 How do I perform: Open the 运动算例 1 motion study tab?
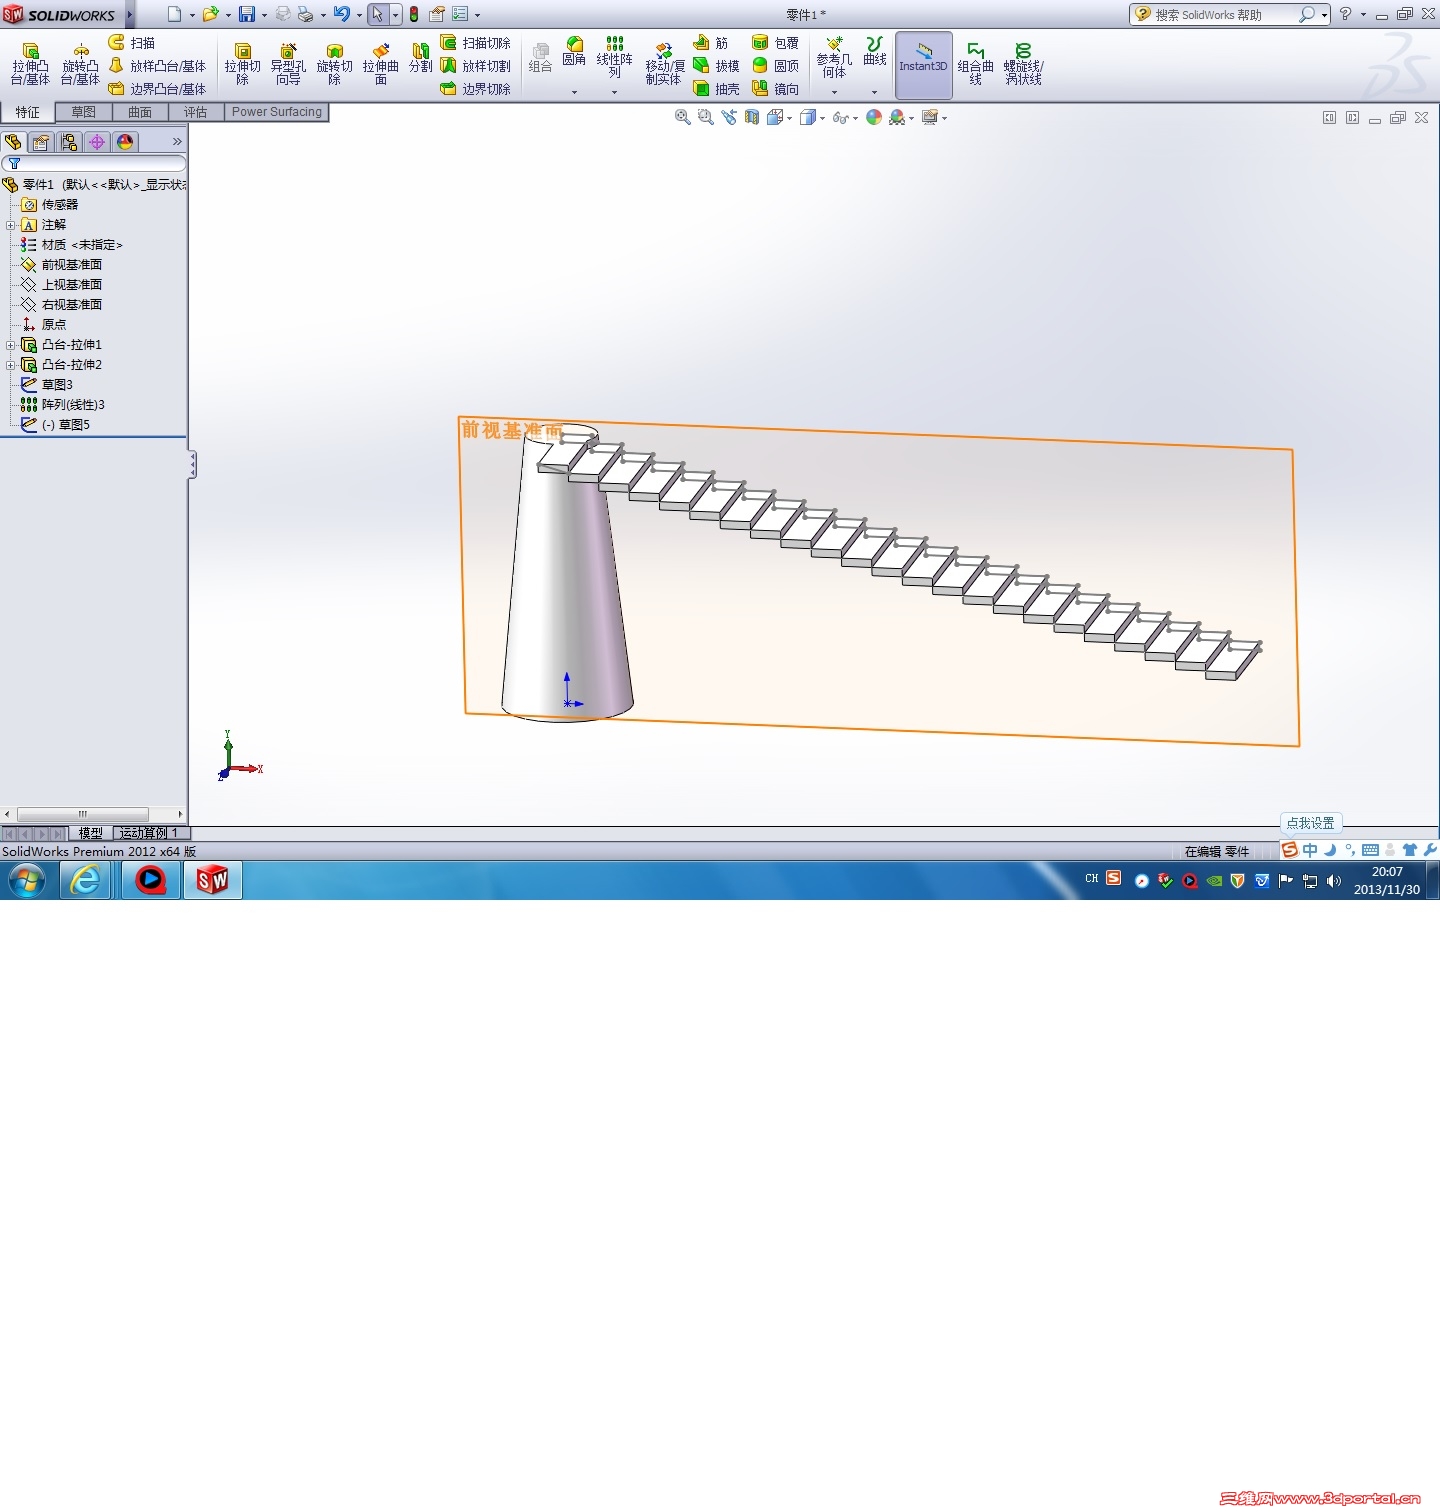pos(150,833)
